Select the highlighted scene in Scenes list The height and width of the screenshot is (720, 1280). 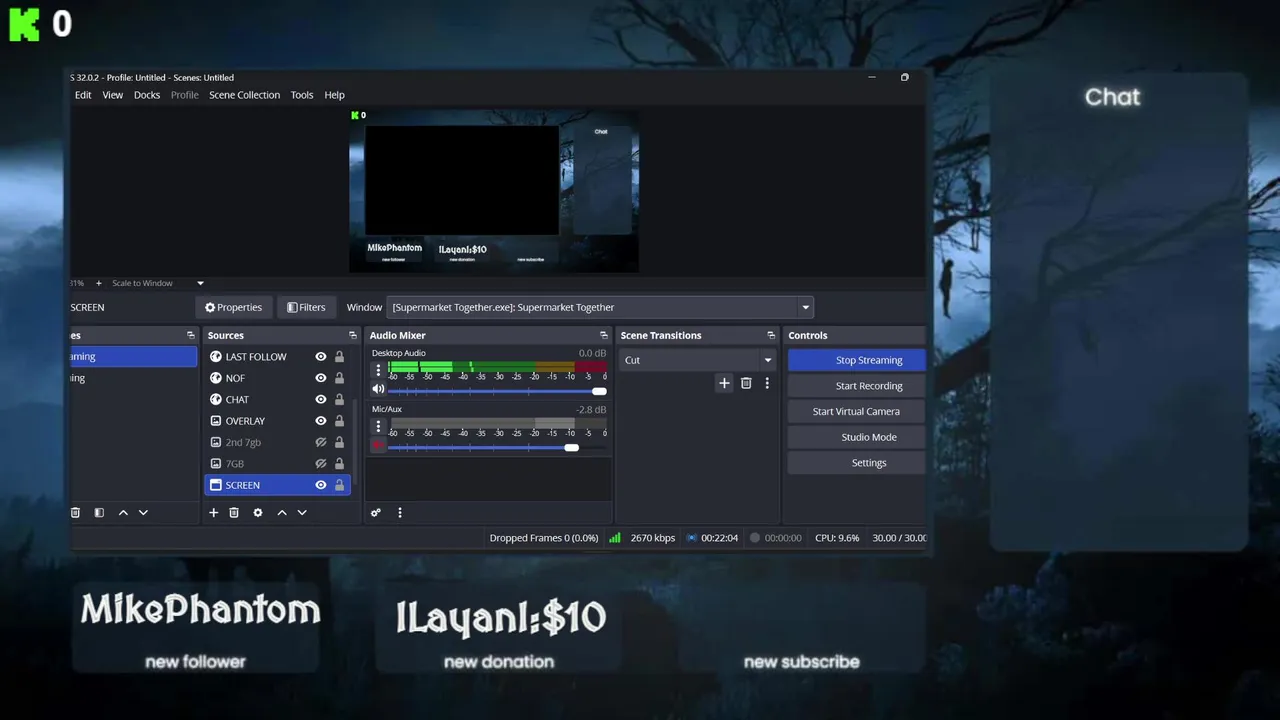pyautogui.click(x=134, y=357)
